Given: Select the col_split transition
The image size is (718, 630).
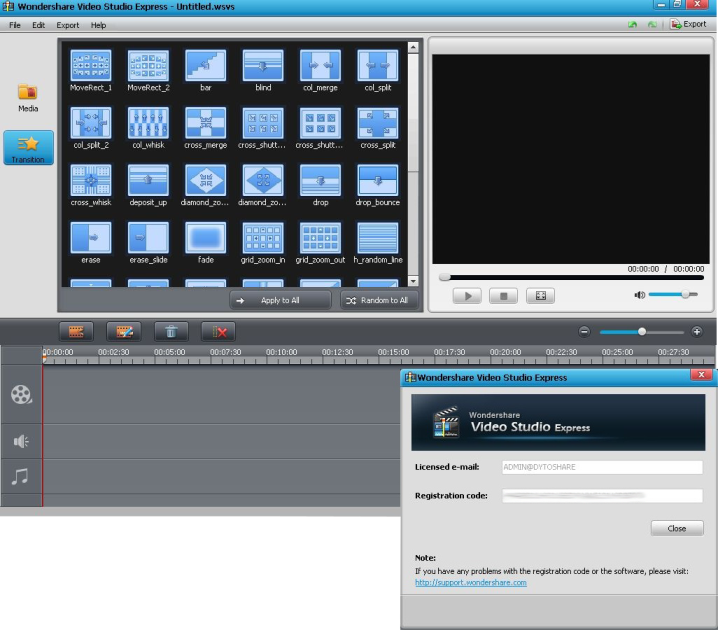Looking at the screenshot, I should pos(378,65).
